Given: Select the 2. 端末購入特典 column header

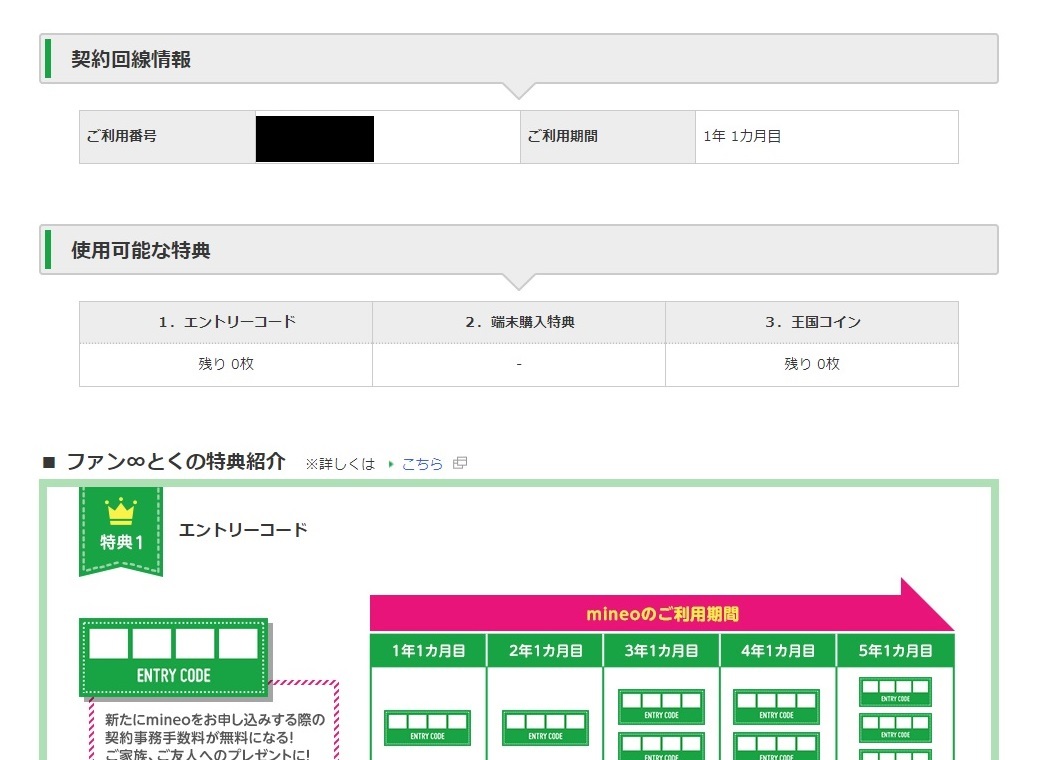Looking at the screenshot, I should (x=519, y=322).
